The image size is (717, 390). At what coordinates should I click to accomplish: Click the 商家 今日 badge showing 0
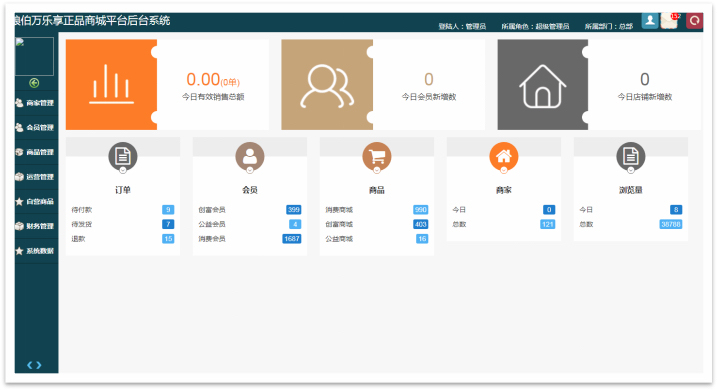[549, 210]
